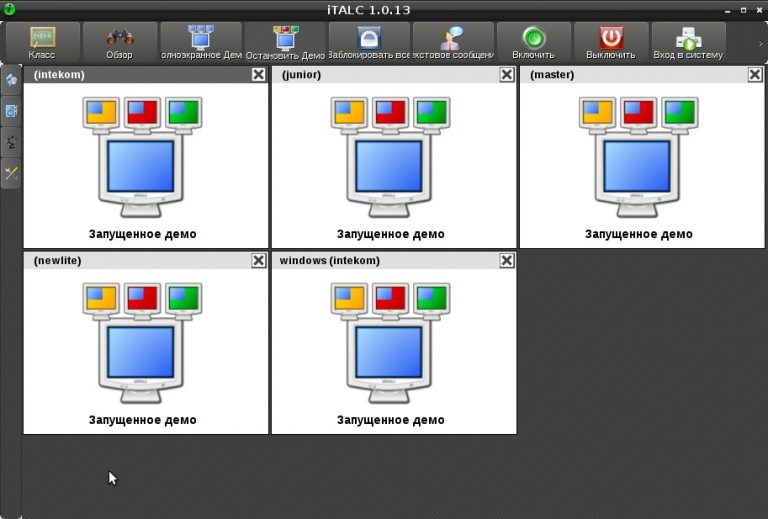Open the third sidebar panel icon with person figure
The height and width of the screenshot is (519, 768).
point(11,142)
